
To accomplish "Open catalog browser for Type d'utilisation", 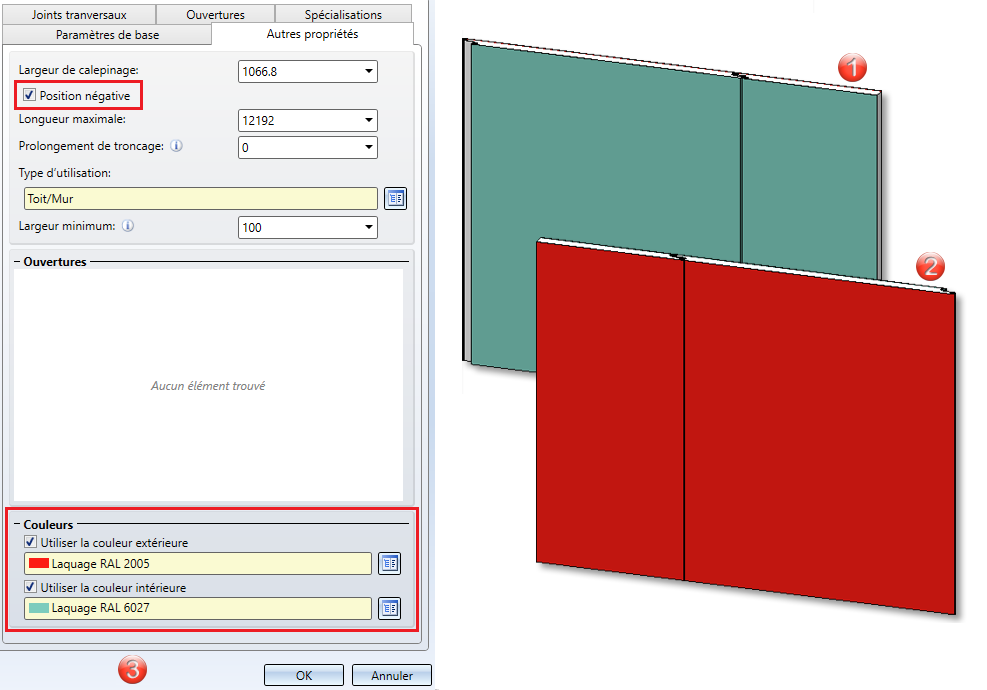I will [x=395, y=198].
